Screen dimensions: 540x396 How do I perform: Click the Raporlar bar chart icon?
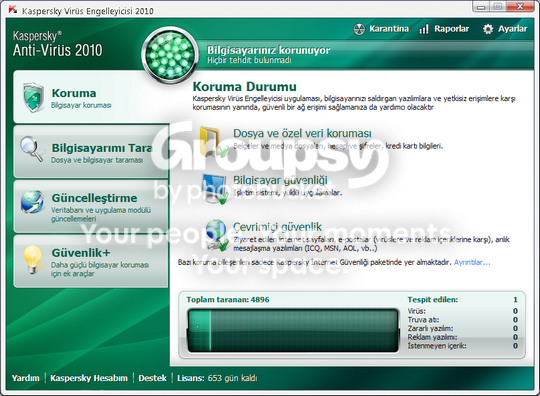[424, 29]
